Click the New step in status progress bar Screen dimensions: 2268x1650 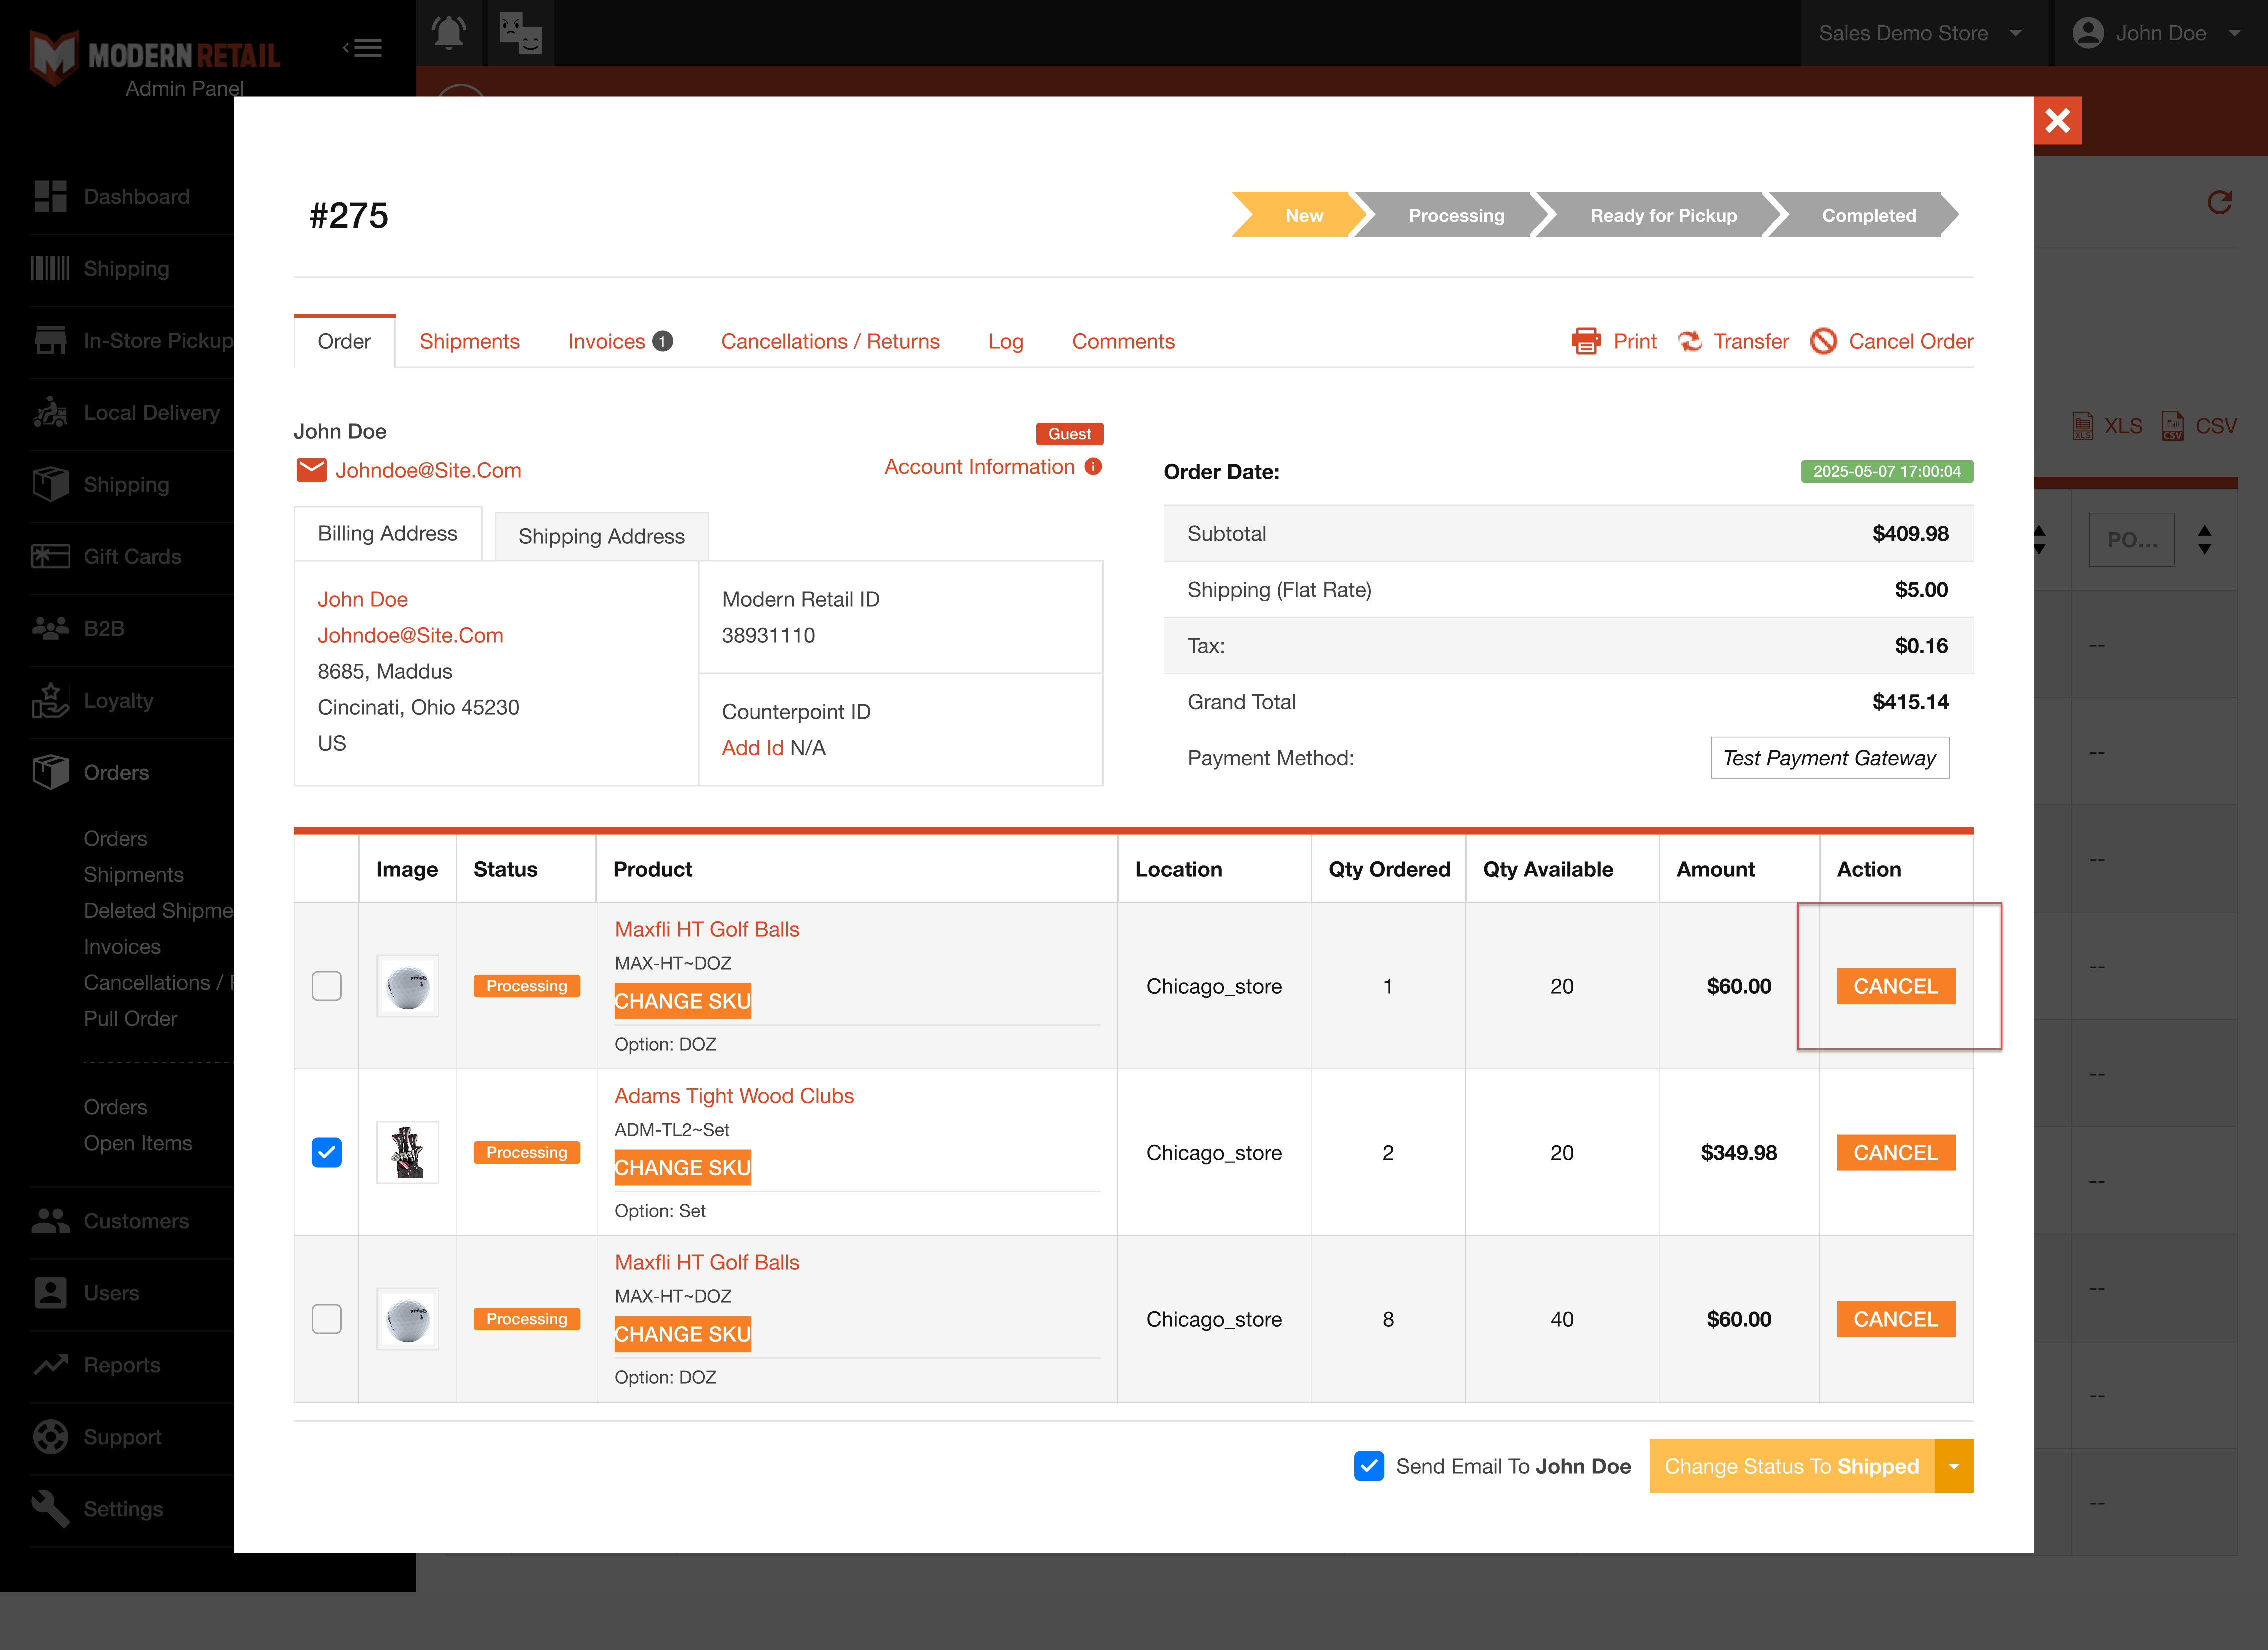[1303, 215]
